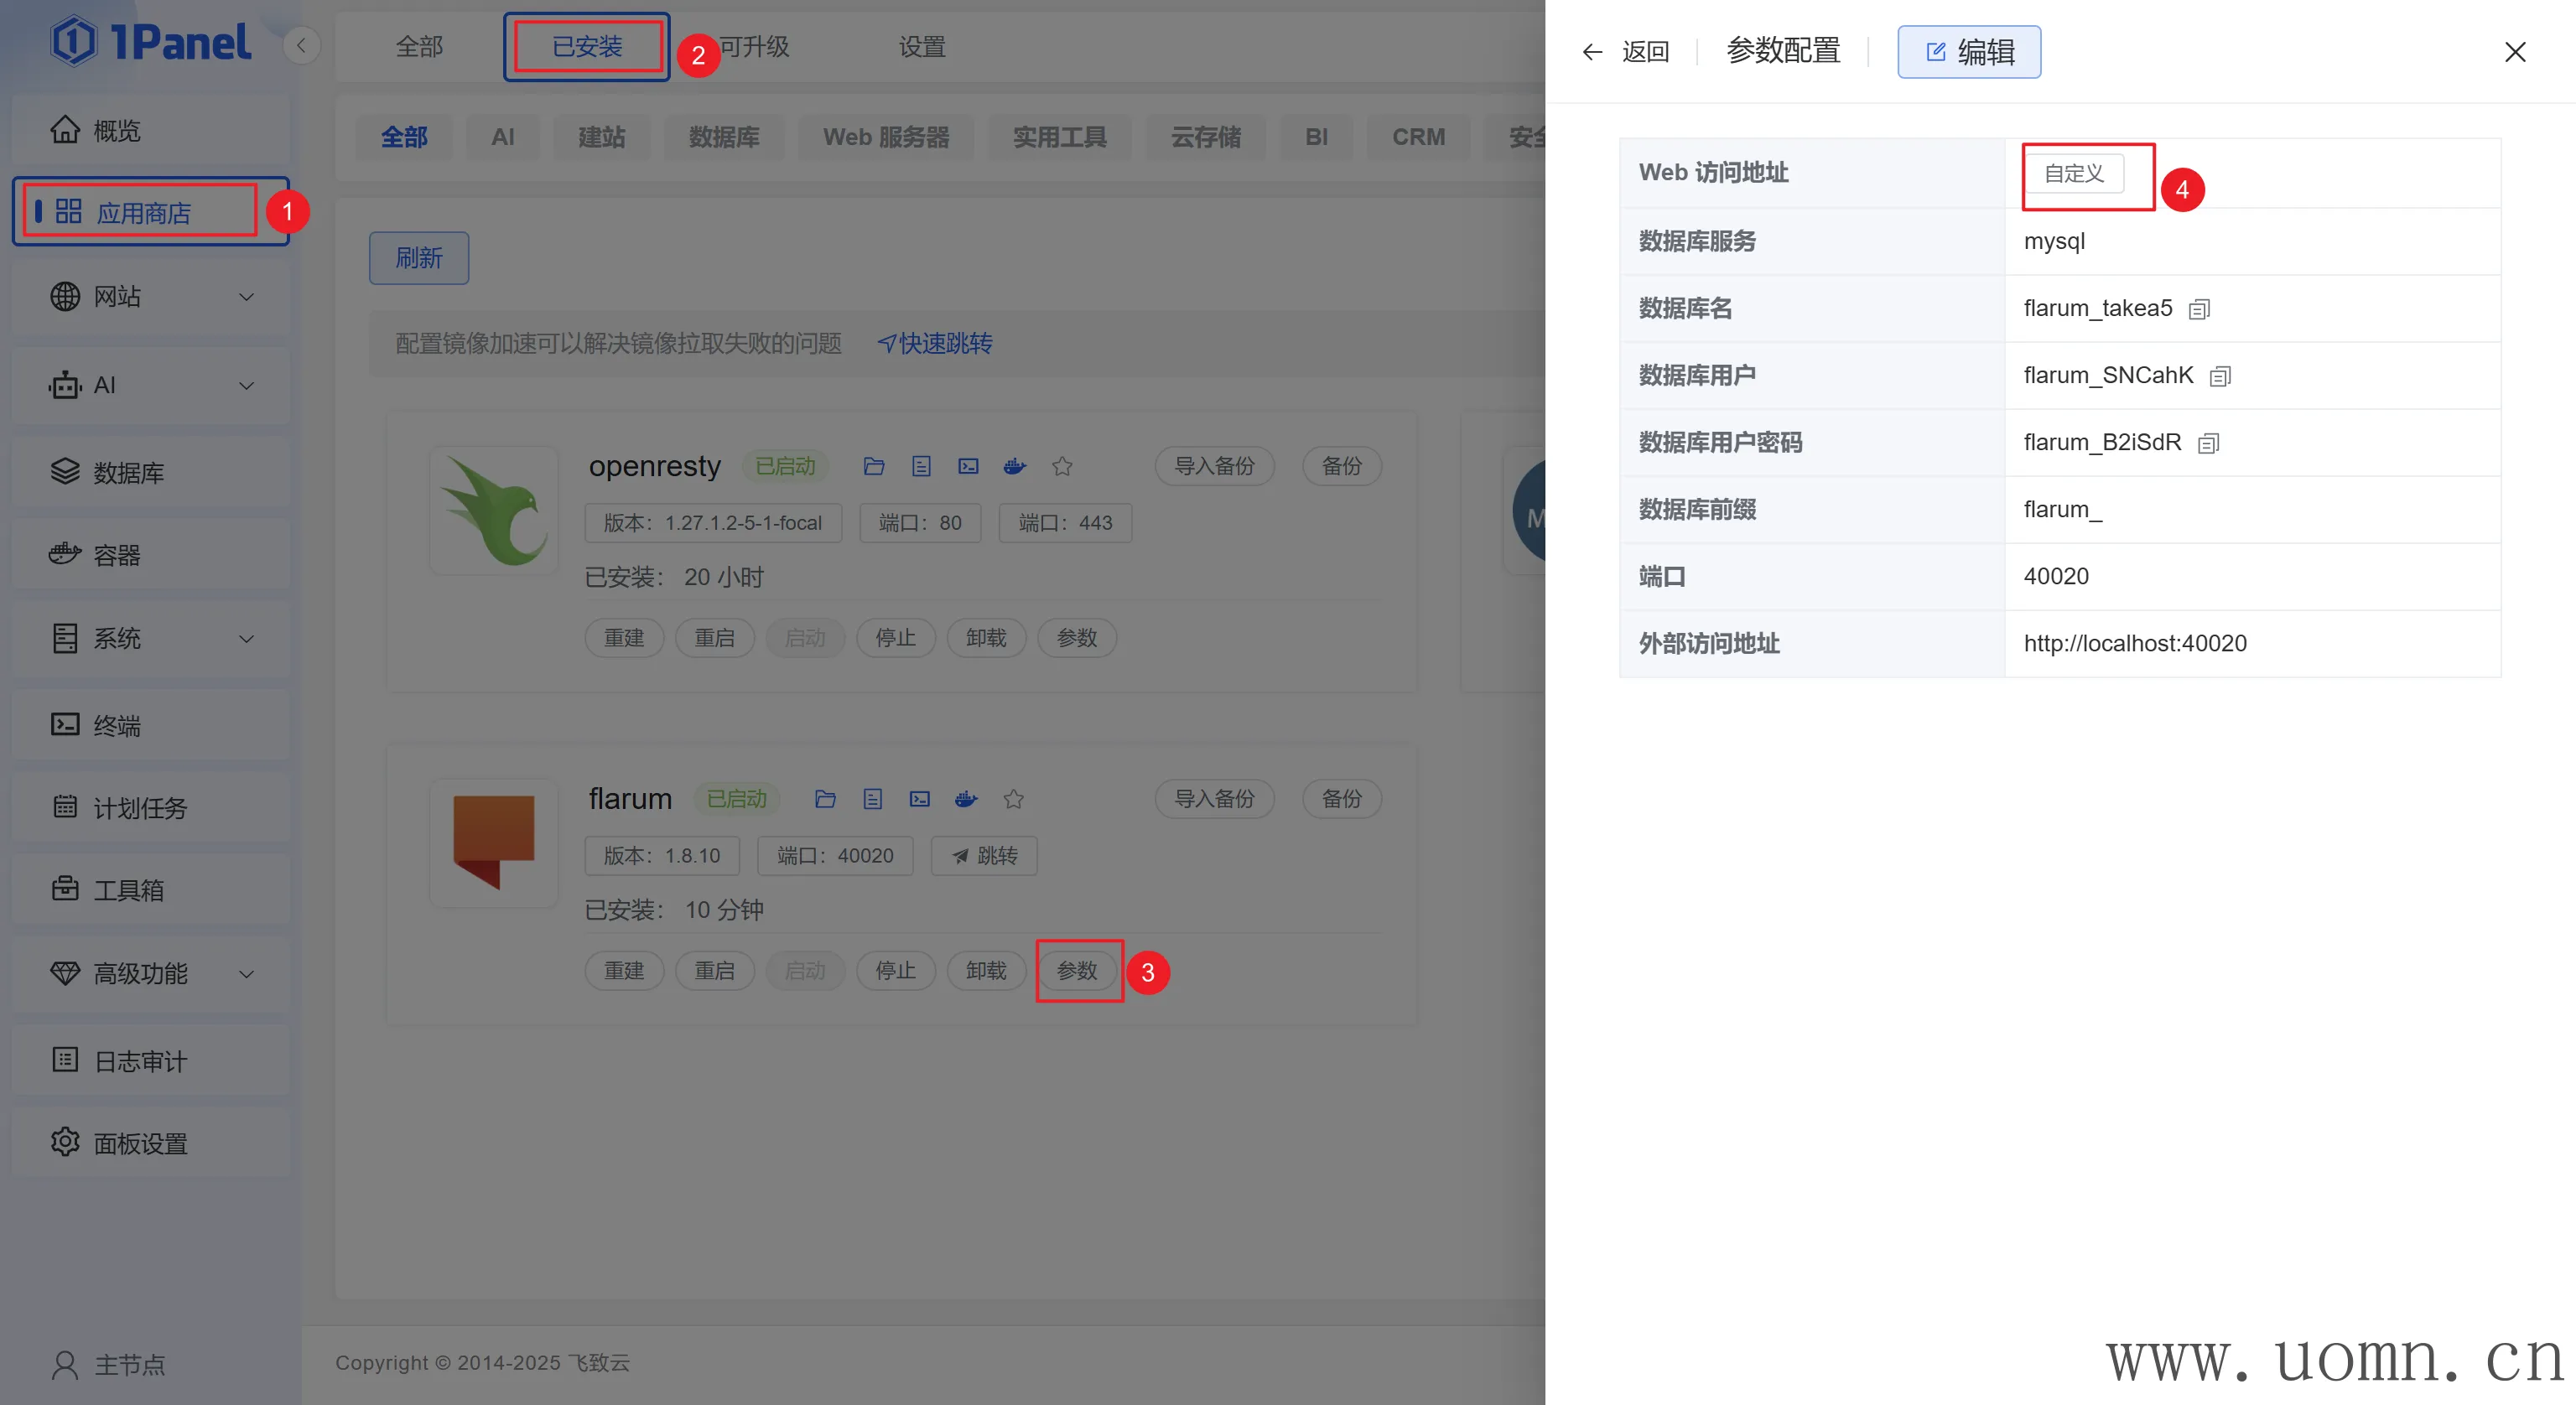
Task: Open flarum app folder icon
Action: point(825,799)
